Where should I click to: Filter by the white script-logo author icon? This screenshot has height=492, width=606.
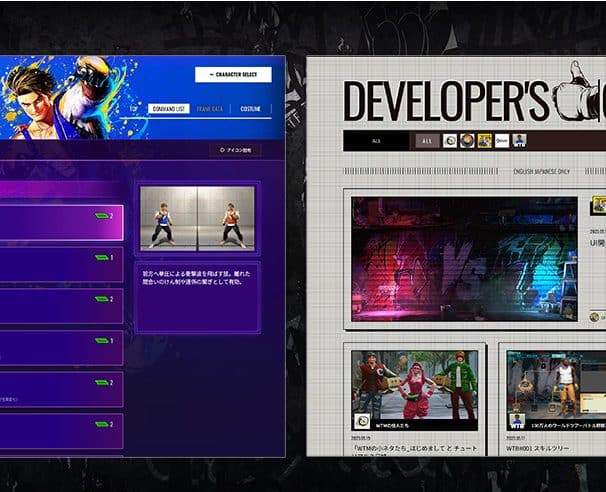[502, 141]
